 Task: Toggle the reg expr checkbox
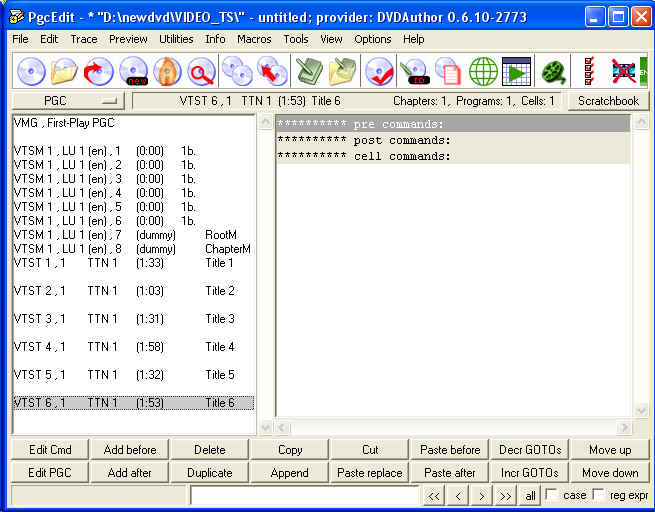(x=599, y=495)
